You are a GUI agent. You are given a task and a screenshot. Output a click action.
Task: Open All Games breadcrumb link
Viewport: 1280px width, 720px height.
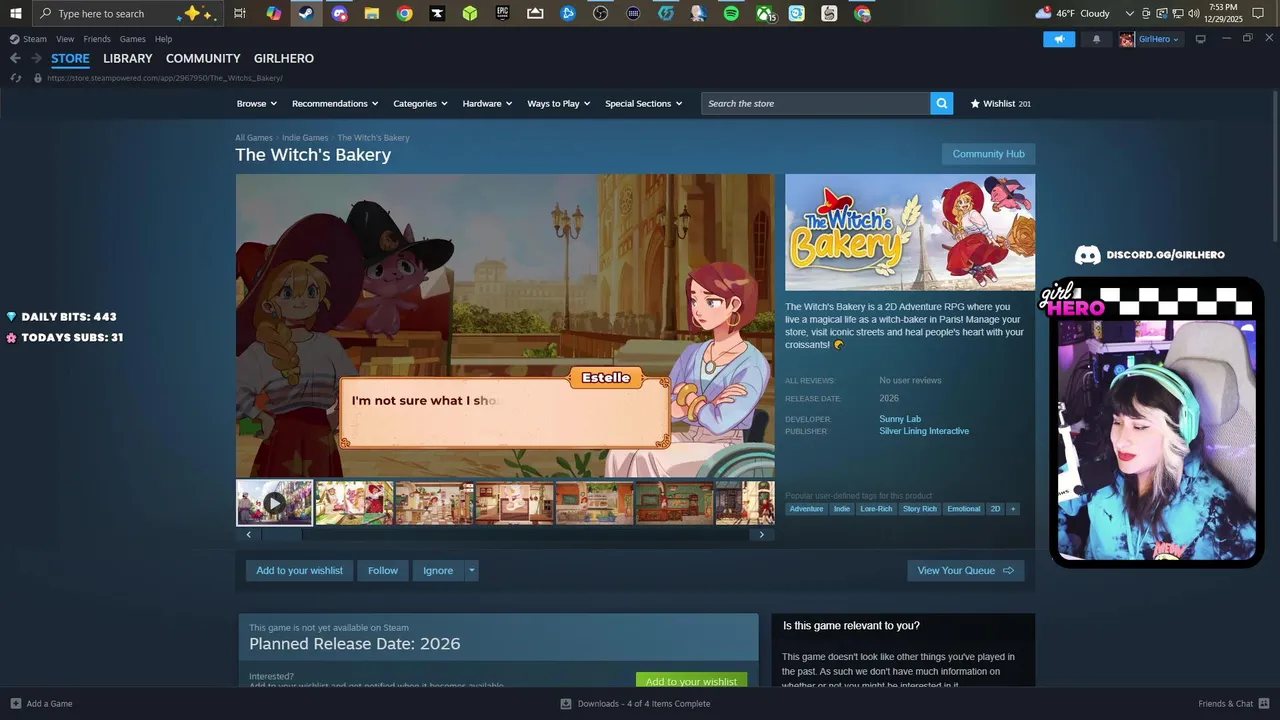pos(254,138)
